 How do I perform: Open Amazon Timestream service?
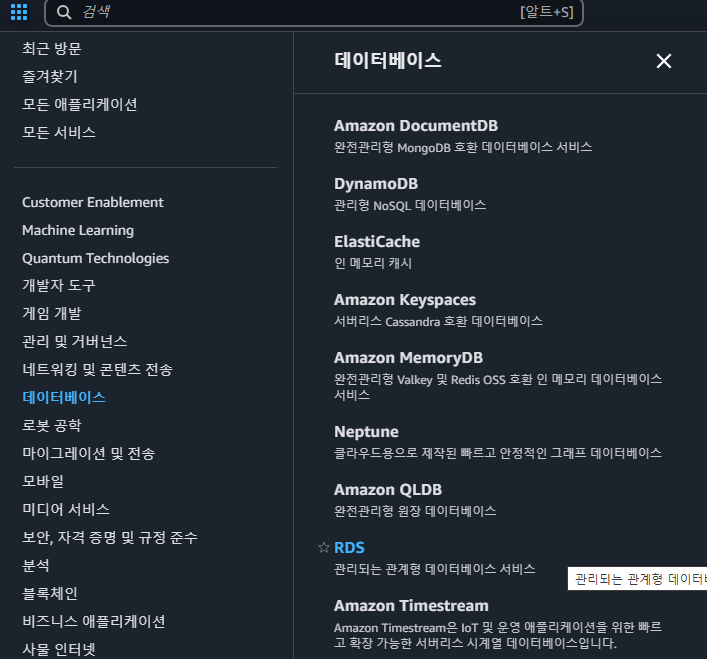[x=411, y=606]
